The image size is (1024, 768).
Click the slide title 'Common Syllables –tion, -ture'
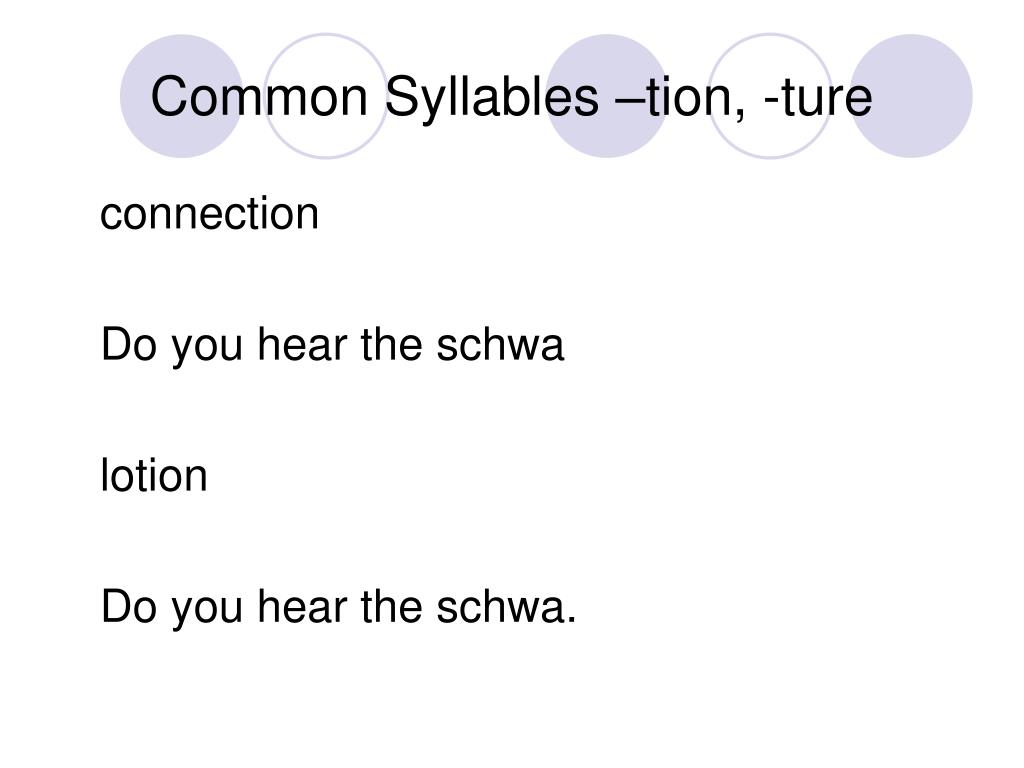(511, 98)
